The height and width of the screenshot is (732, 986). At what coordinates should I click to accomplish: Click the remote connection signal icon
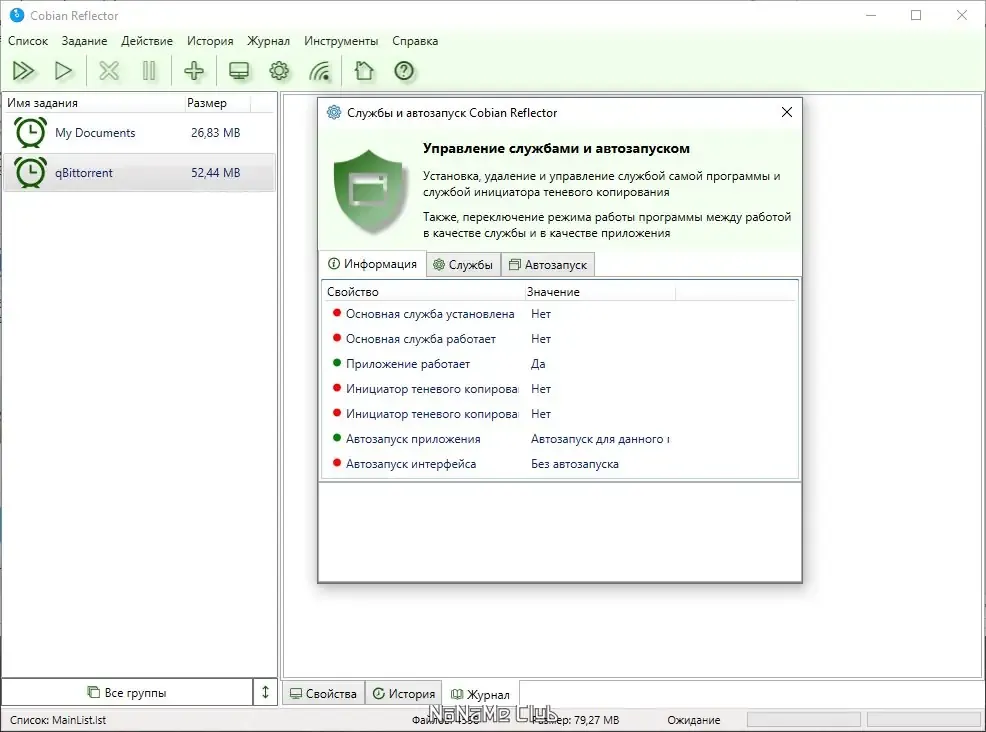click(319, 71)
